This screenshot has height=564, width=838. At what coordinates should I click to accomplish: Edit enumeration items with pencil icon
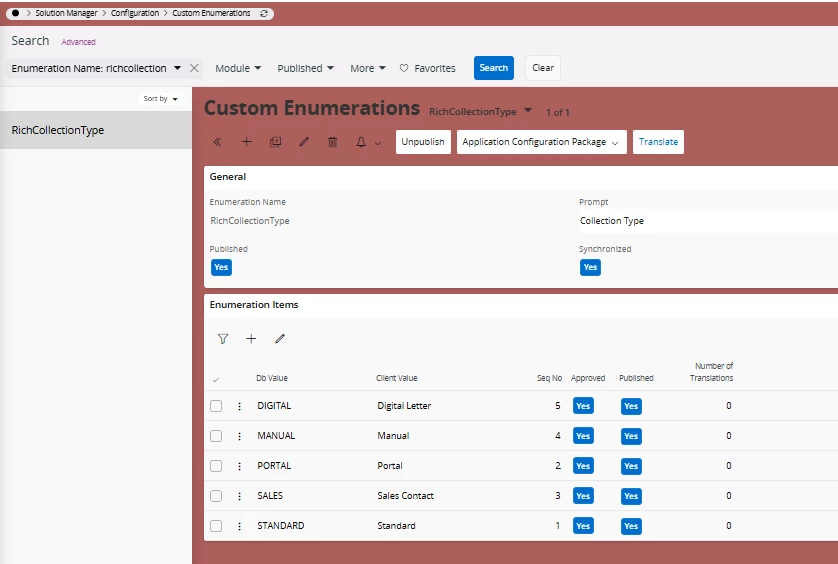click(x=280, y=338)
